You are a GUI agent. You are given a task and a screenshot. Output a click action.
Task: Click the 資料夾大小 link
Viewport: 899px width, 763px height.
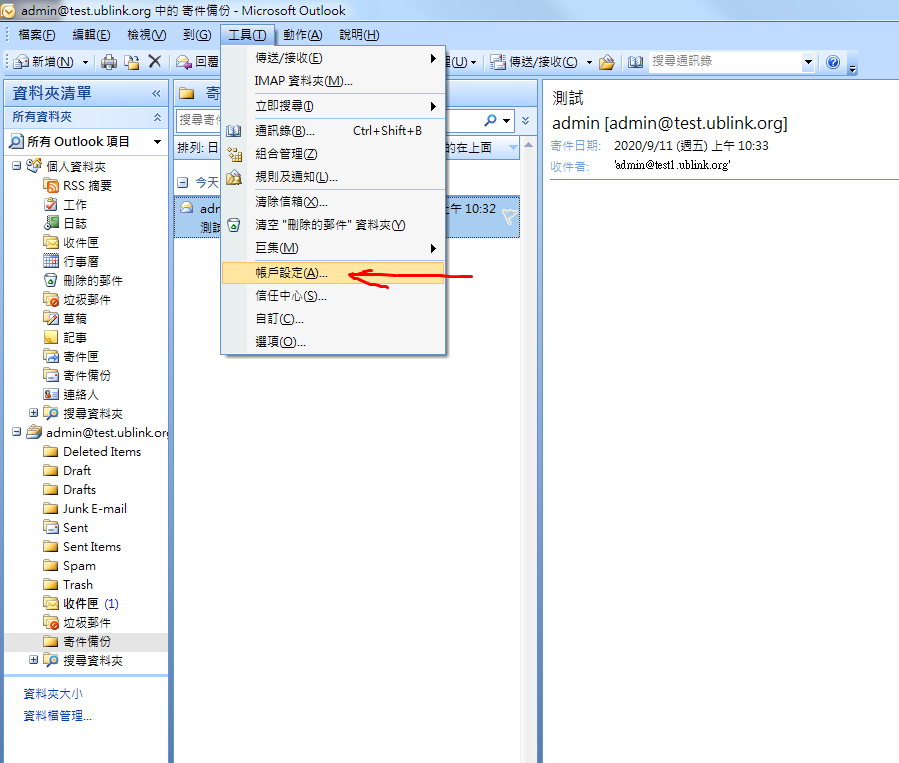pyautogui.click(x=54, y=693)
